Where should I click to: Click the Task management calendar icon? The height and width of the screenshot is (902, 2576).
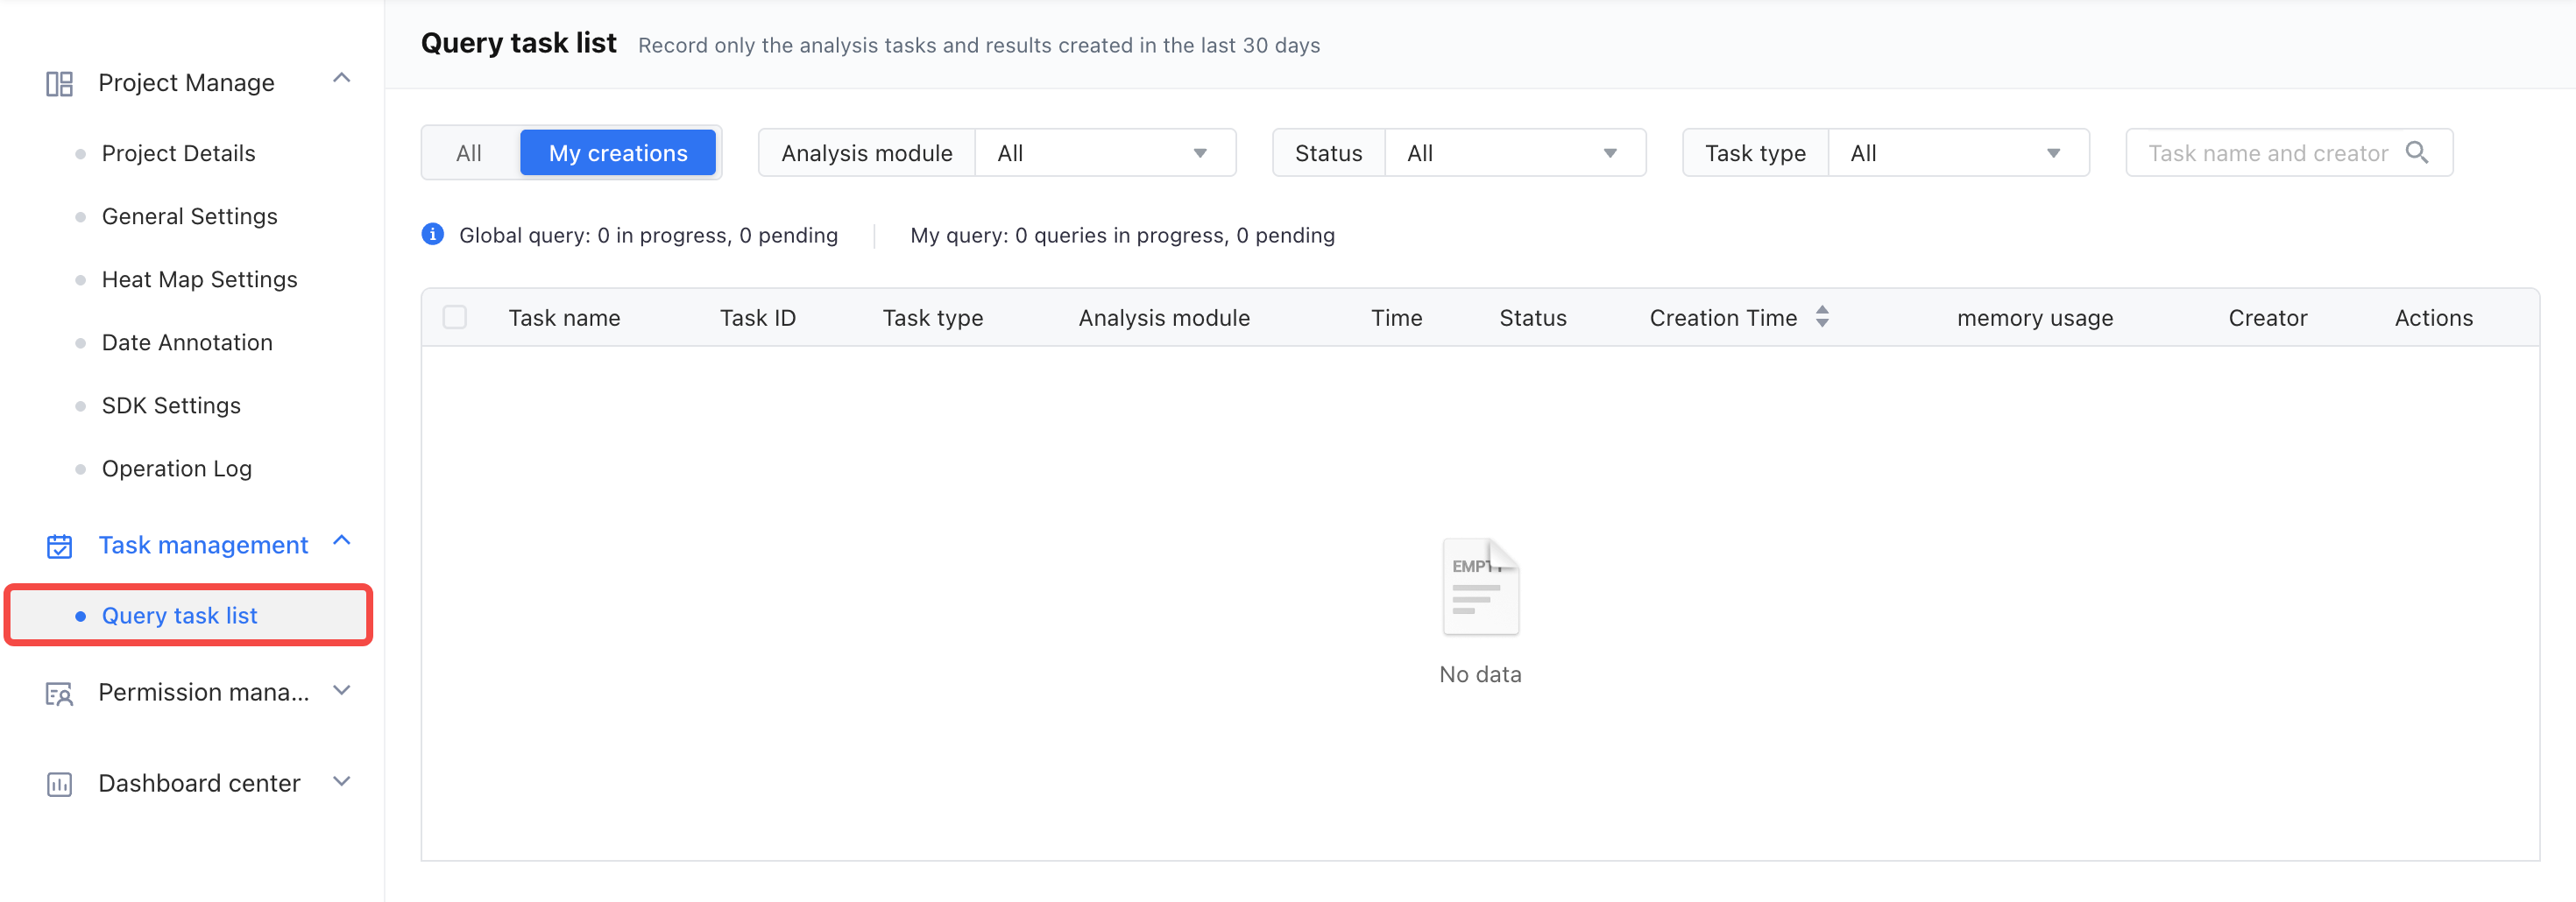[59, 546]
